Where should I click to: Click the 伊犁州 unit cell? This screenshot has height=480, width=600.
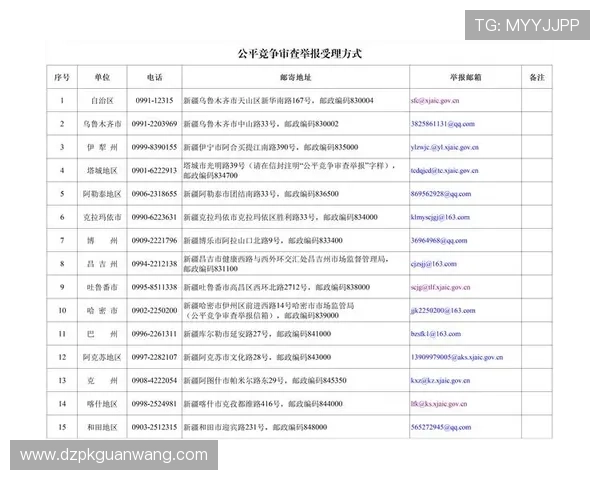click(x=102, y=147)
